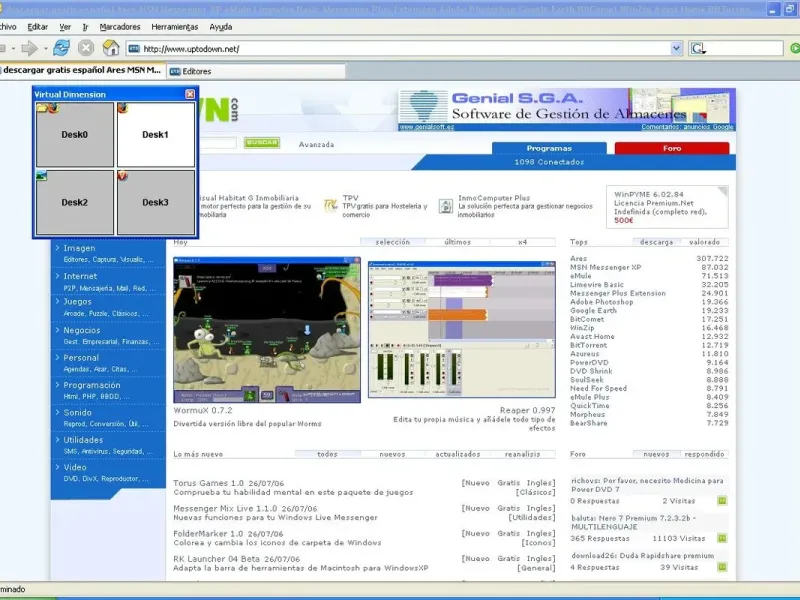Click the folder icon on Desk0
The image size is (800, 600).
pyautogui.click(x=42, y=108)
